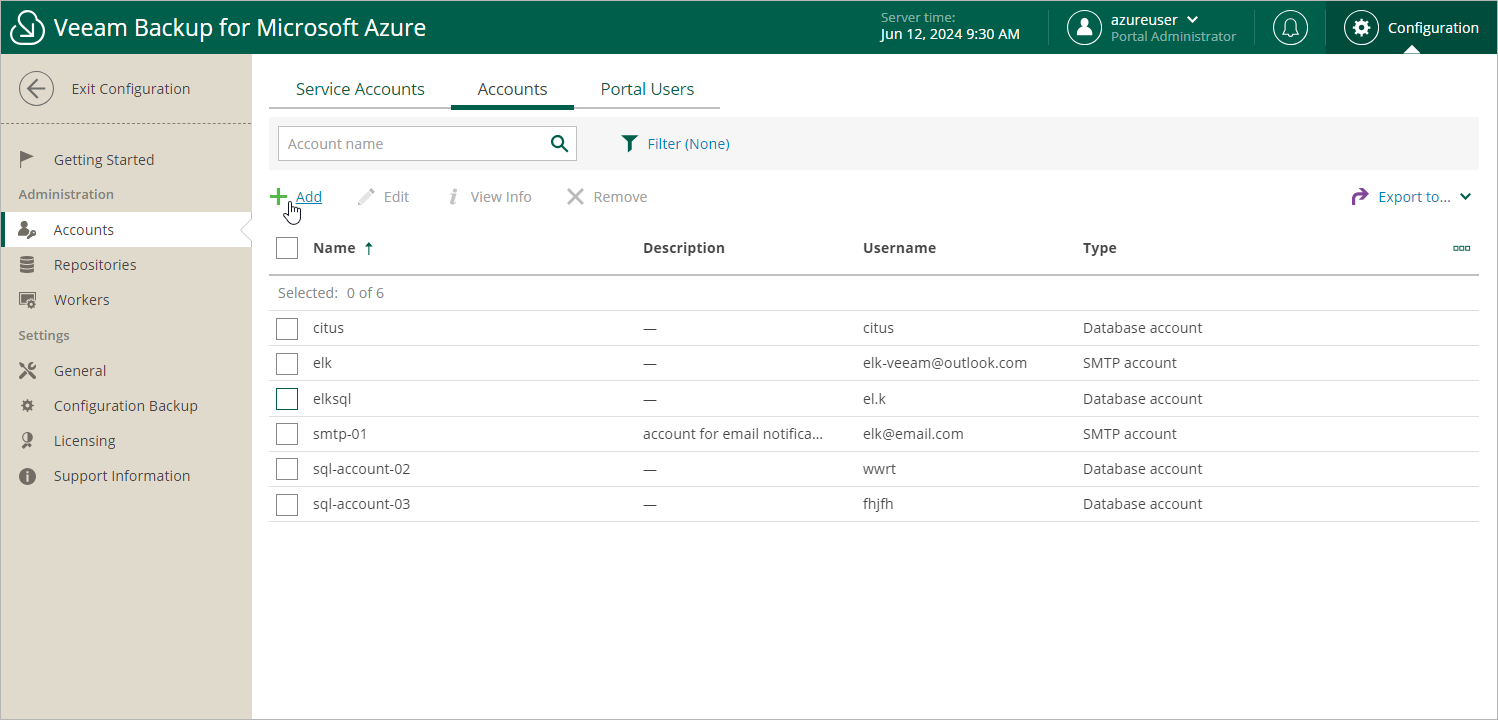Viewport: 1498px width, 720px height.
Task: Click the Workers monitor icon
Action: coord(28,300)
